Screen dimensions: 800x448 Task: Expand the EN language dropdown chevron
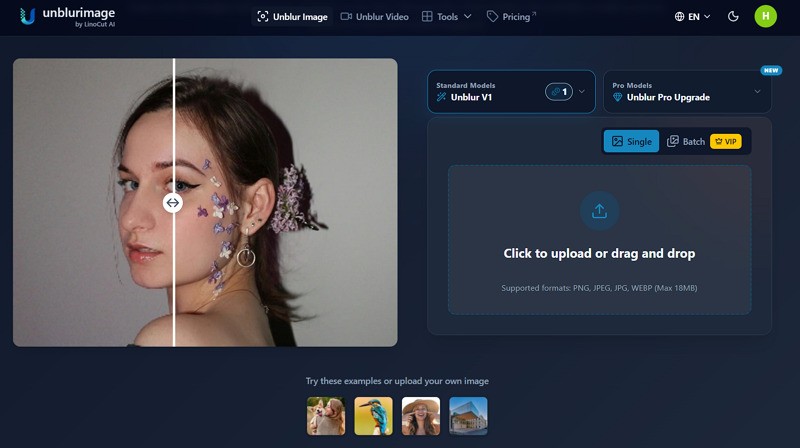707,17
